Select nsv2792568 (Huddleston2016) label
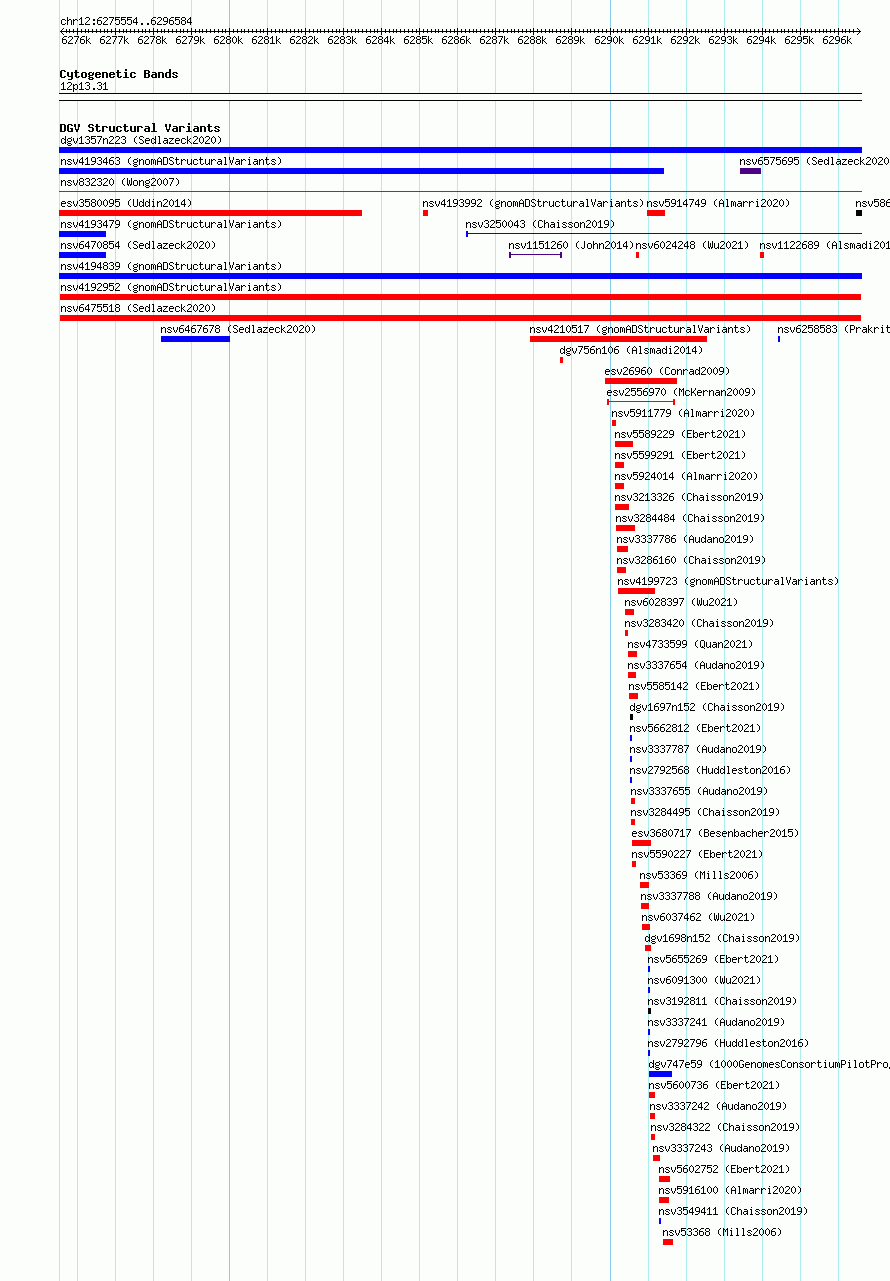 click(x=710, y=770)
